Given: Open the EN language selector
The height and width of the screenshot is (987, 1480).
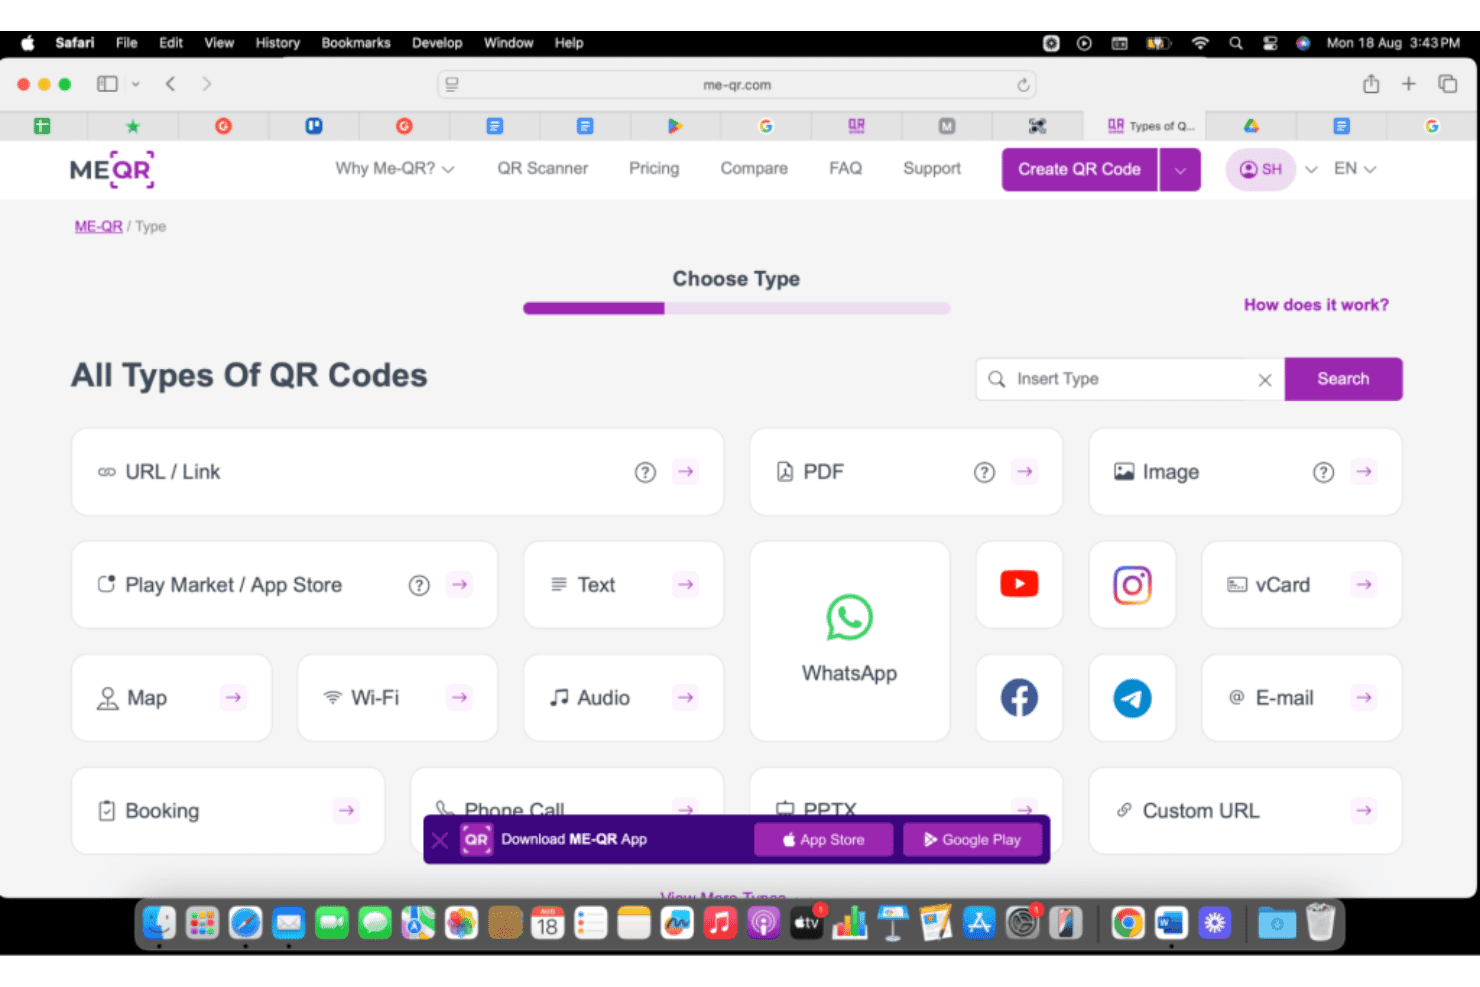Looking at the screenshot, I should [1355, 169].
